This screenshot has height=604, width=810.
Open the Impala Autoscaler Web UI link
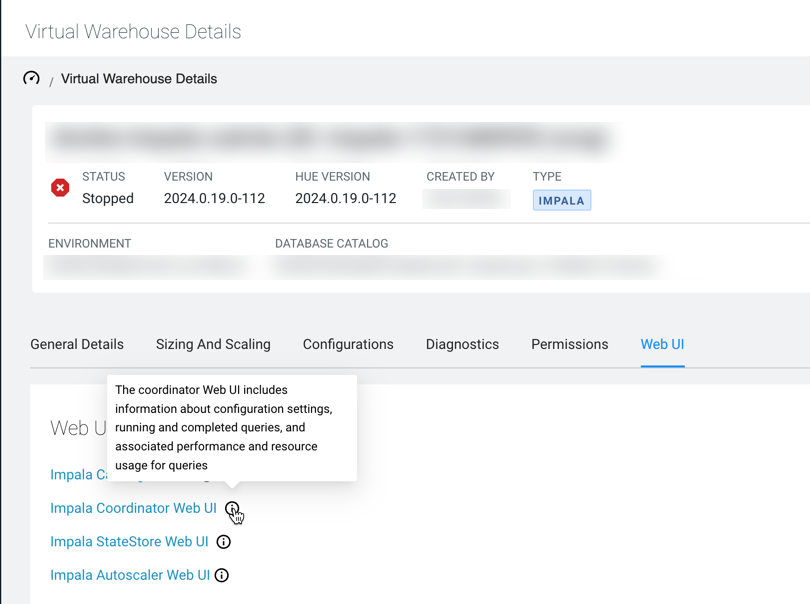tap(130, 575)
